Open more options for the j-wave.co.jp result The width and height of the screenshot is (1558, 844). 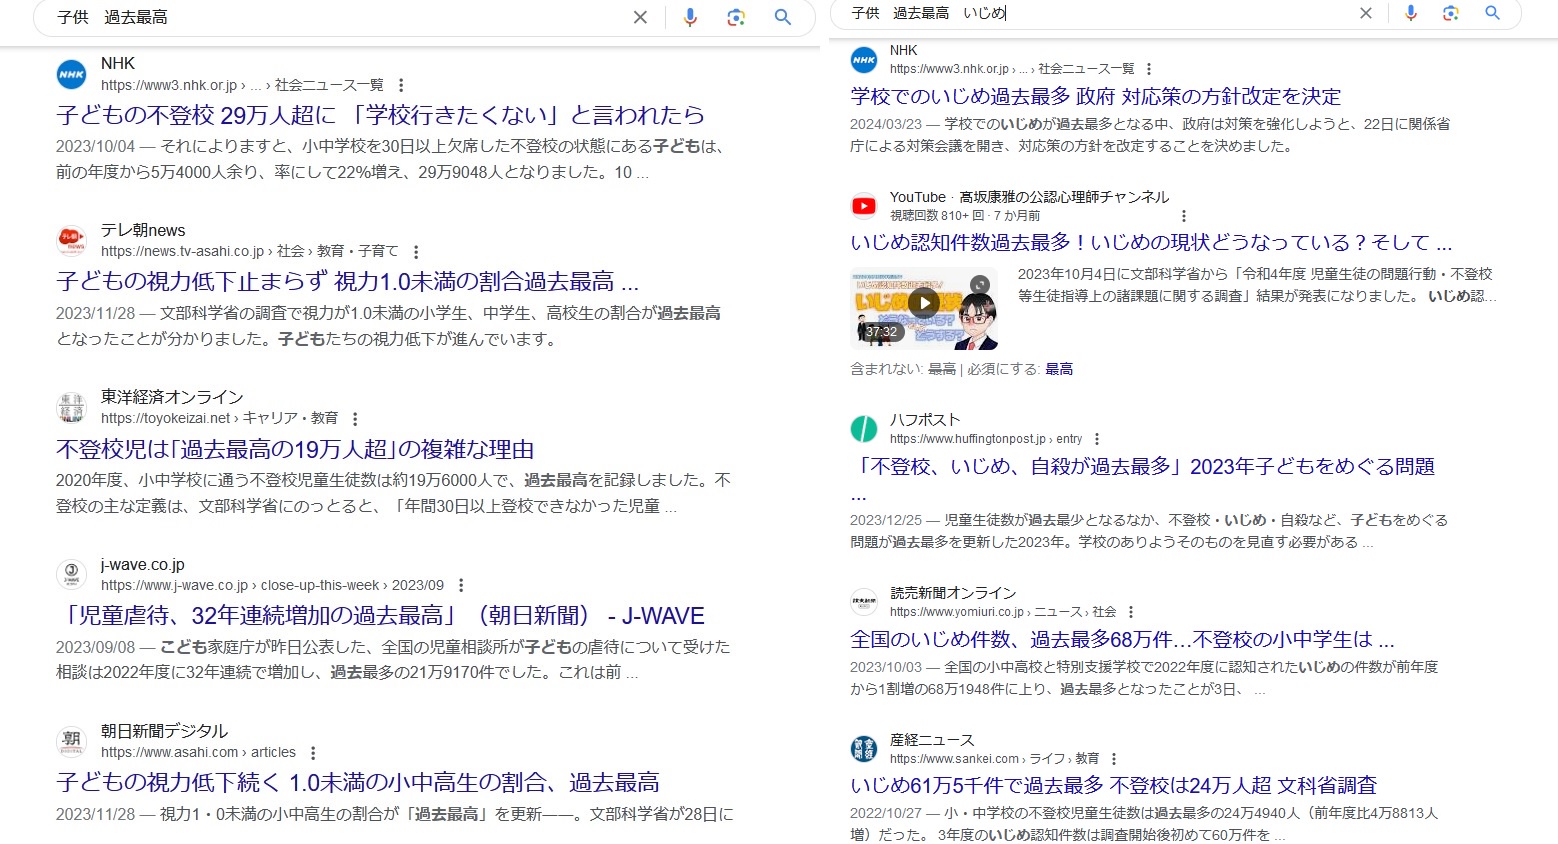tap(461, 585)
